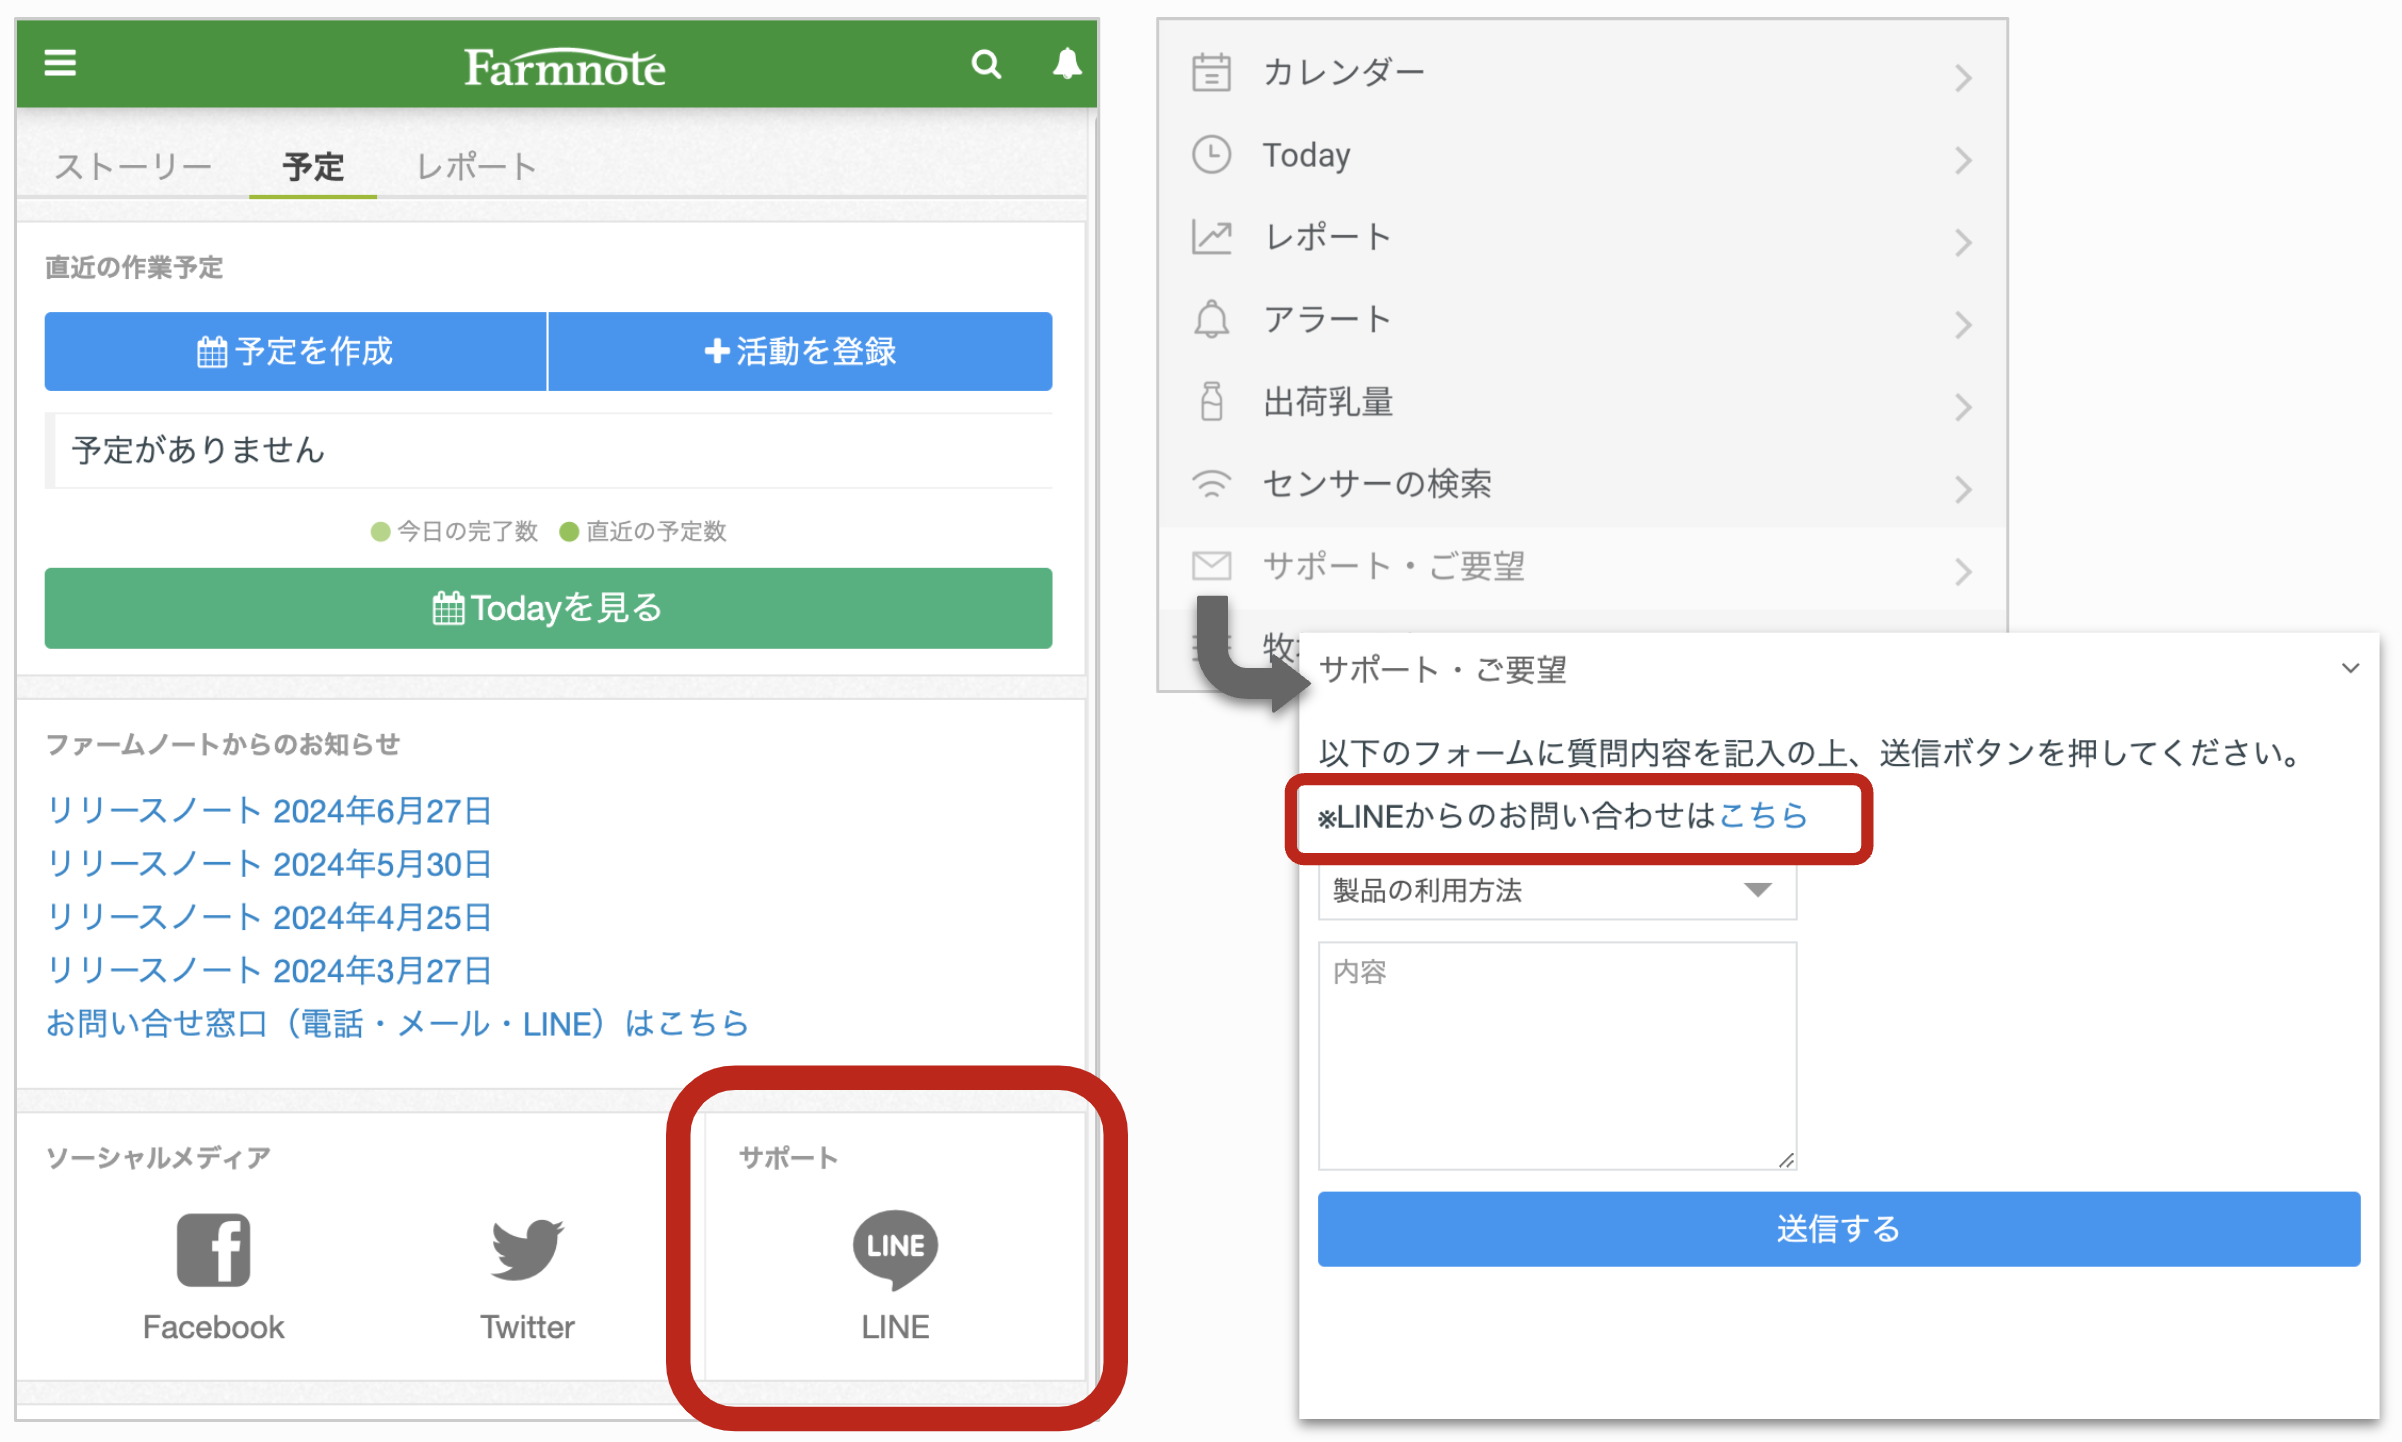Open サポート・ご要望 menu item
The height and width of the screenshot is (1442, 2402).
(x=1582, y=567)
